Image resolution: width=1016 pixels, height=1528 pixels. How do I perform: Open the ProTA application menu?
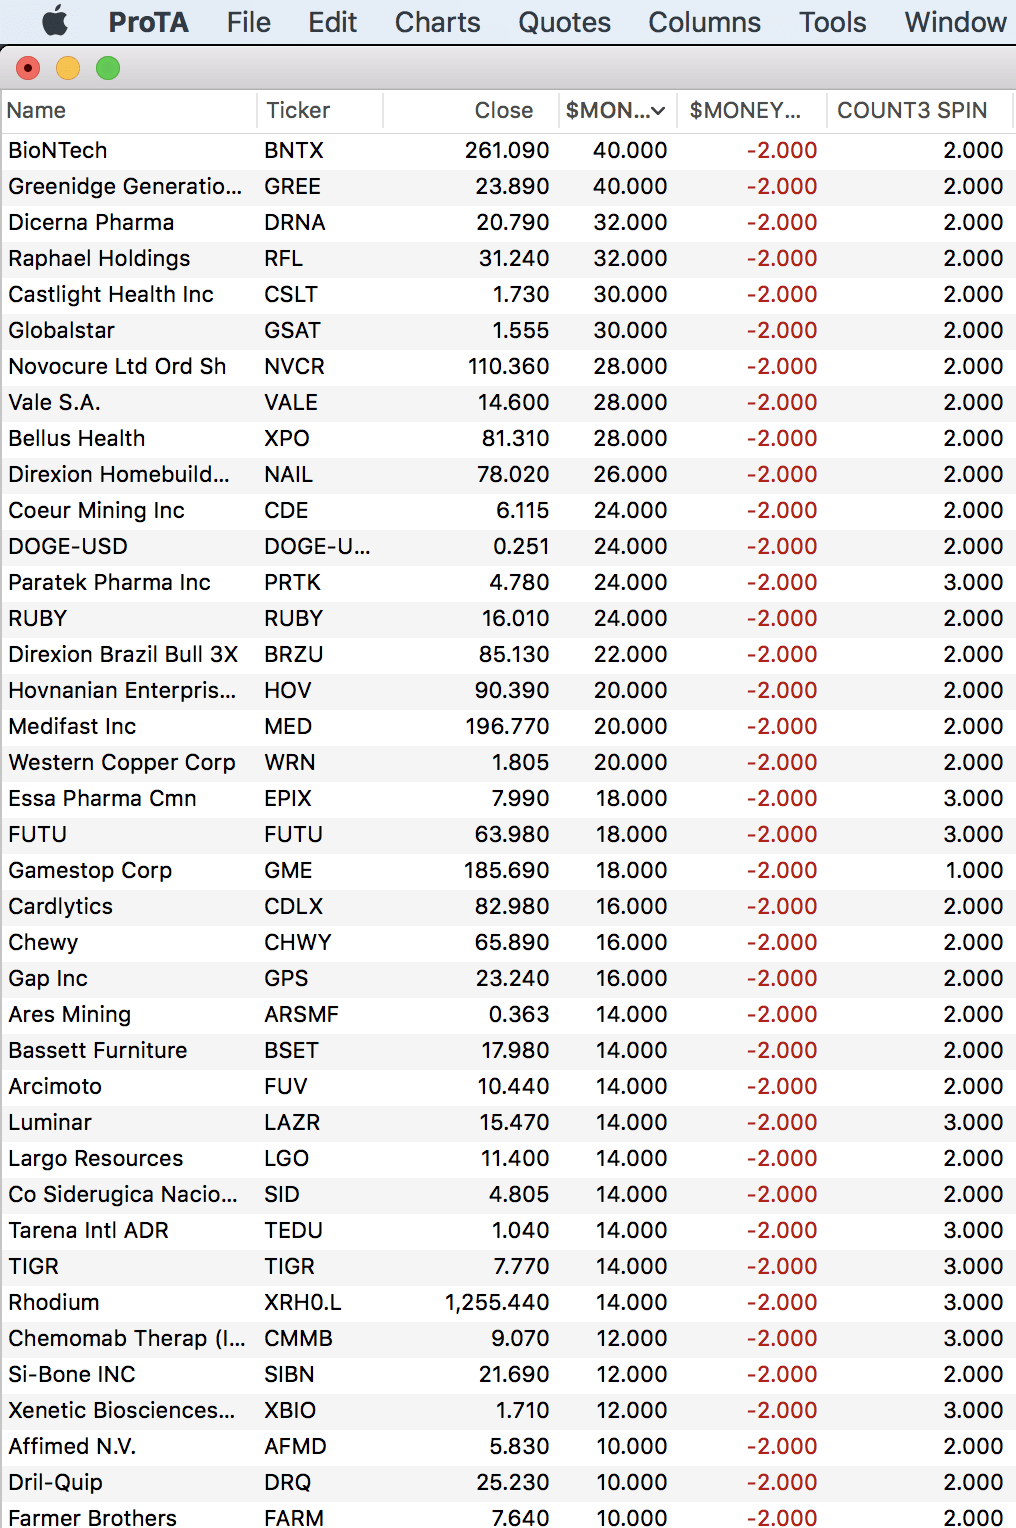click(x=148, y=22)
